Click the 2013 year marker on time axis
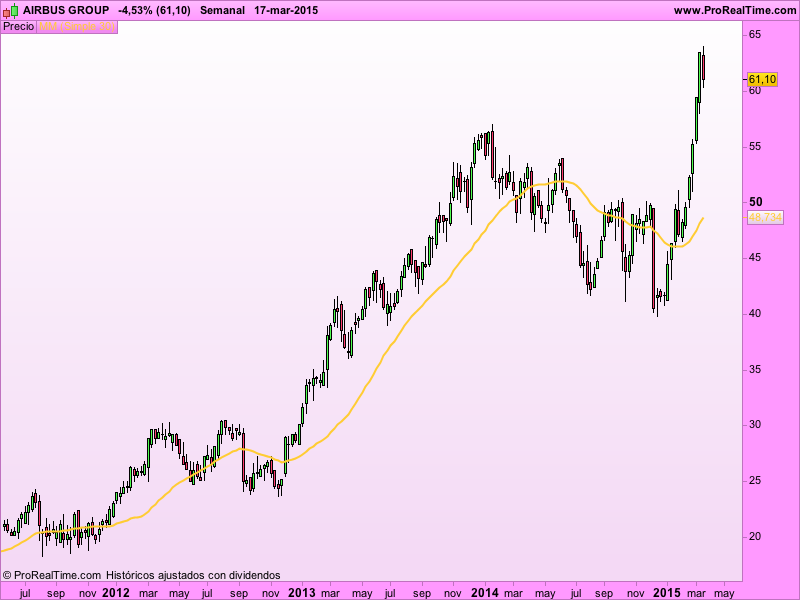Image resolution: width=800 pixels, height=600 pixels. 302,593
